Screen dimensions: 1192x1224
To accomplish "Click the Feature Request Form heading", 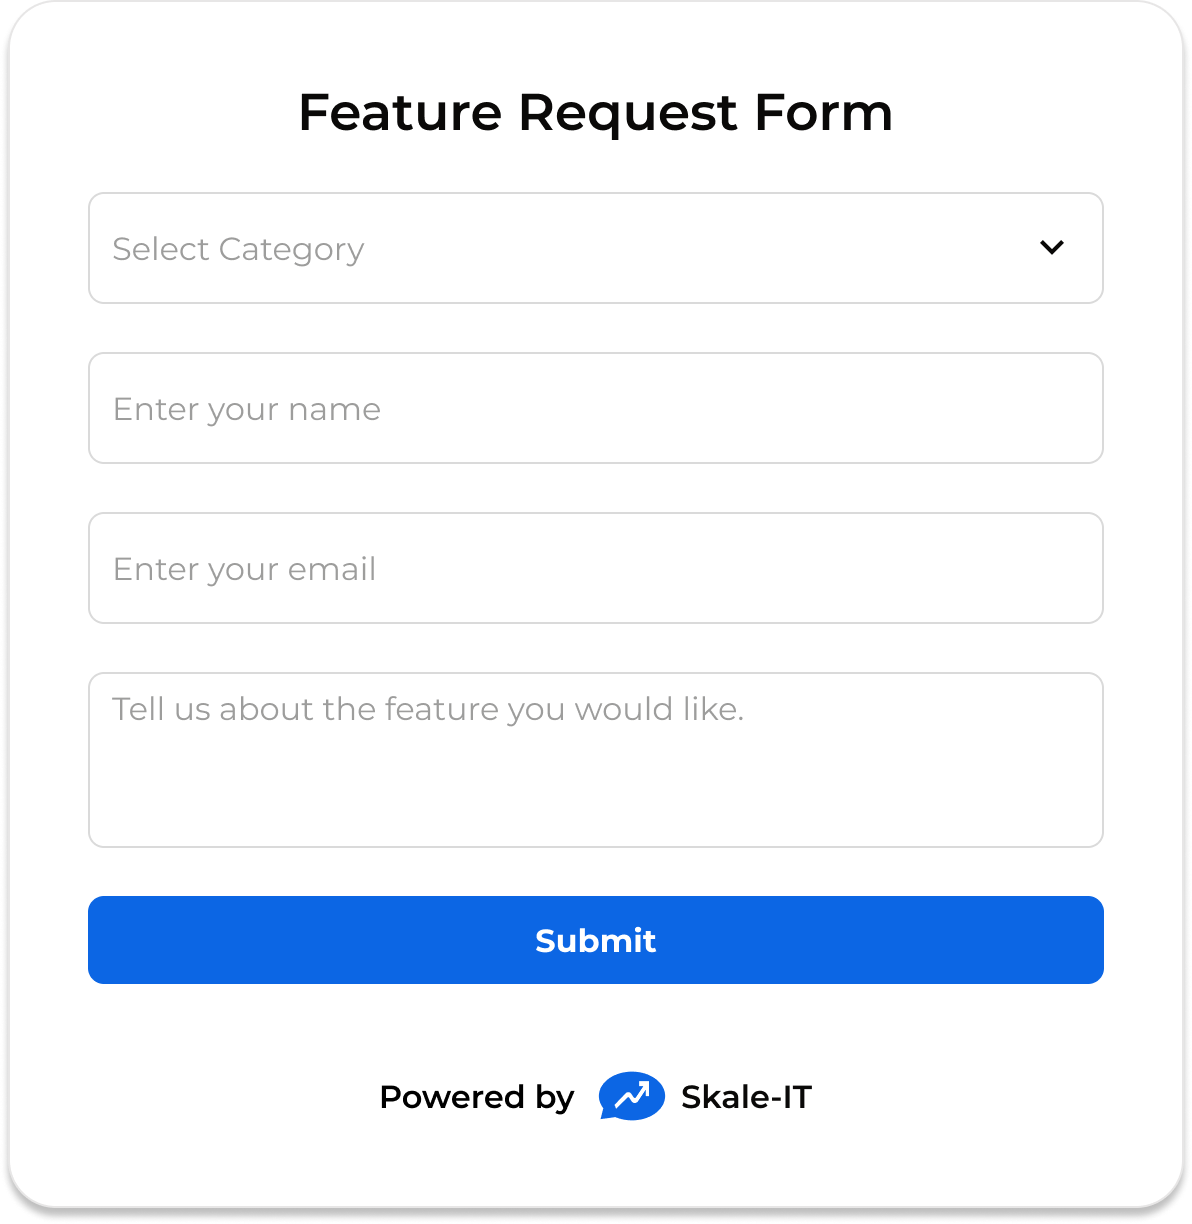I will pos(595,112).
